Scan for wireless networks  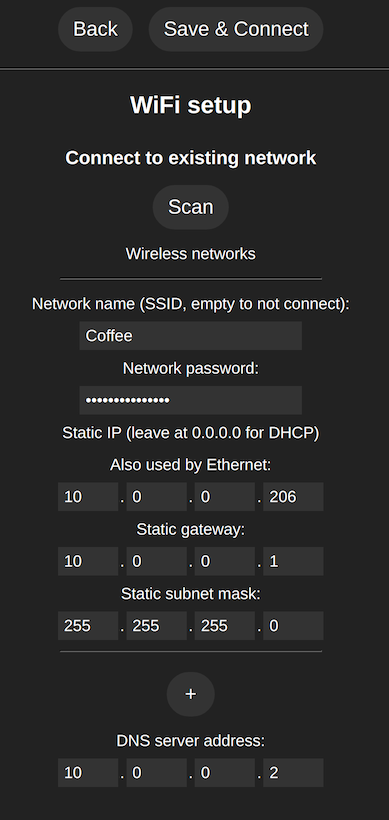pyautogui.click(x=191, y=207)
